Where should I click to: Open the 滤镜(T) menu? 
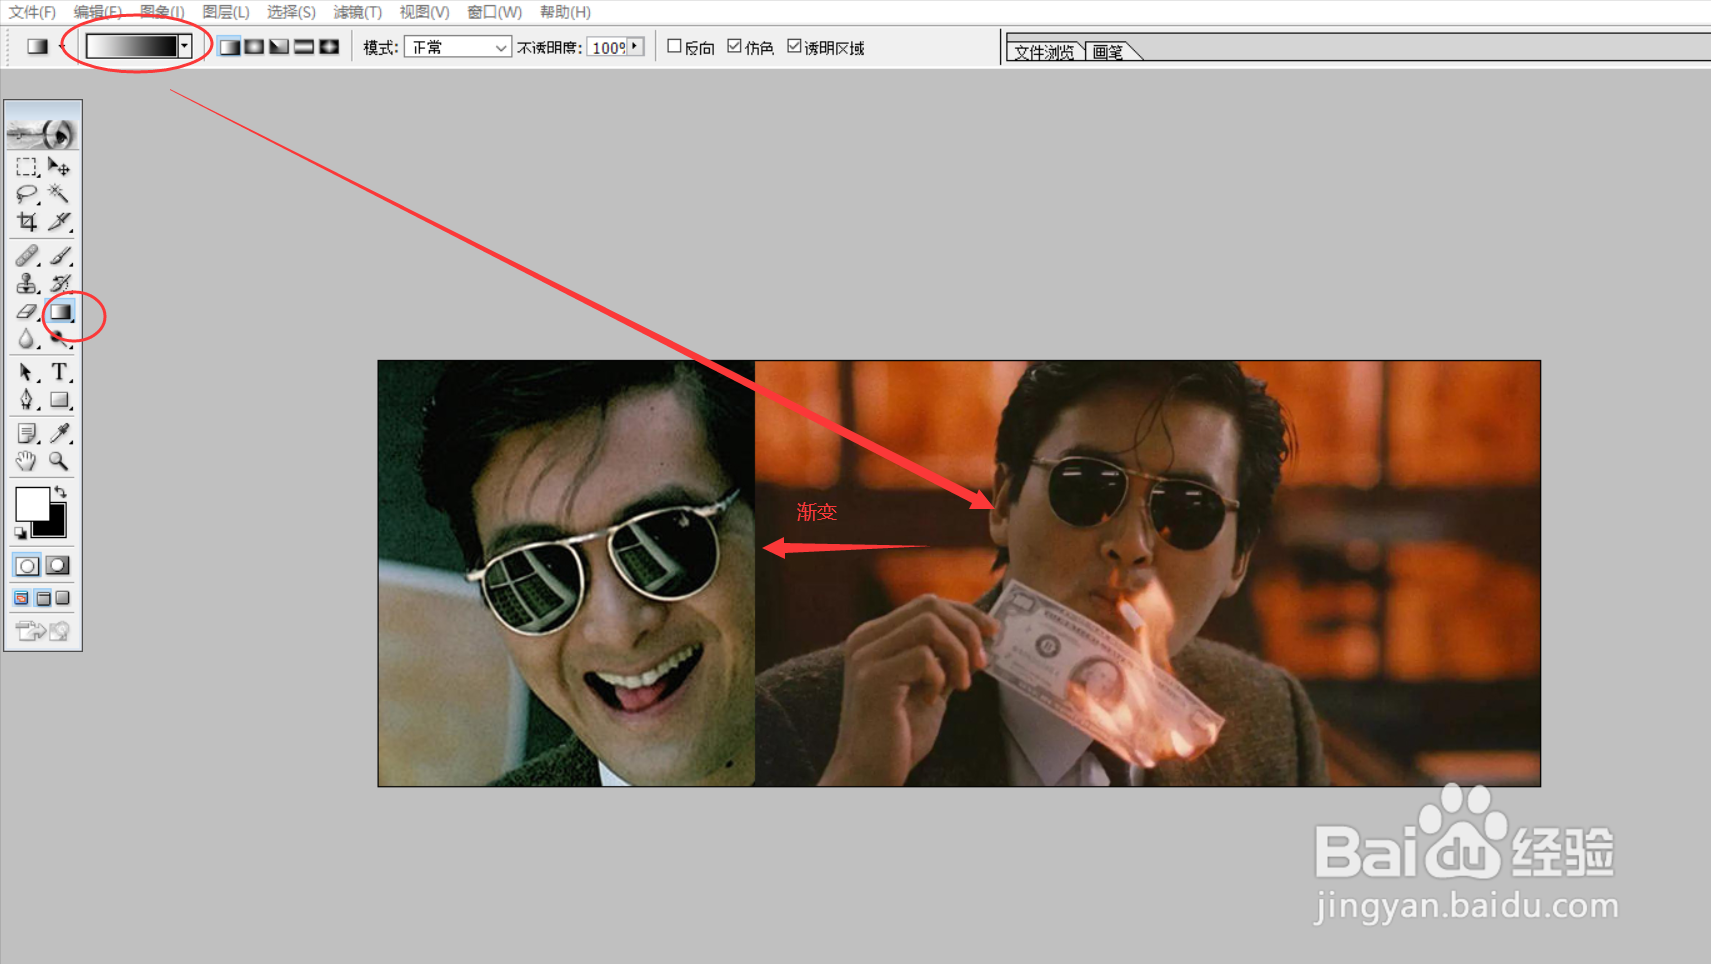[x=357, y=12]
